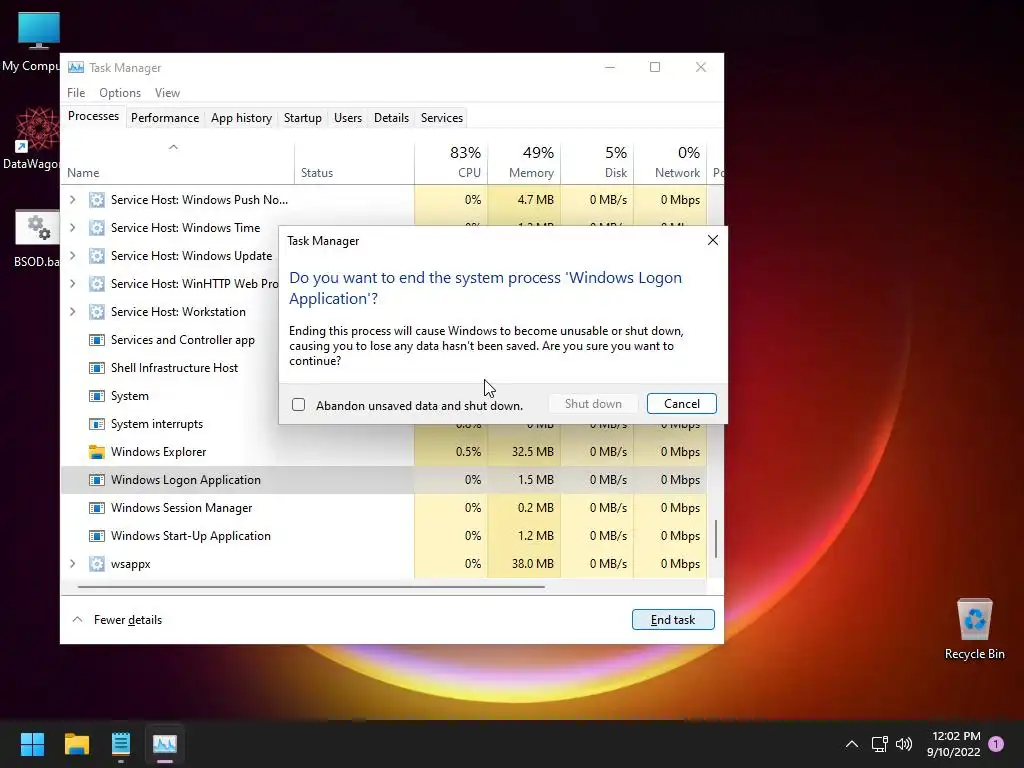
Task: Select the Recycle Bin desktop icon
Action: click(974, 629)
